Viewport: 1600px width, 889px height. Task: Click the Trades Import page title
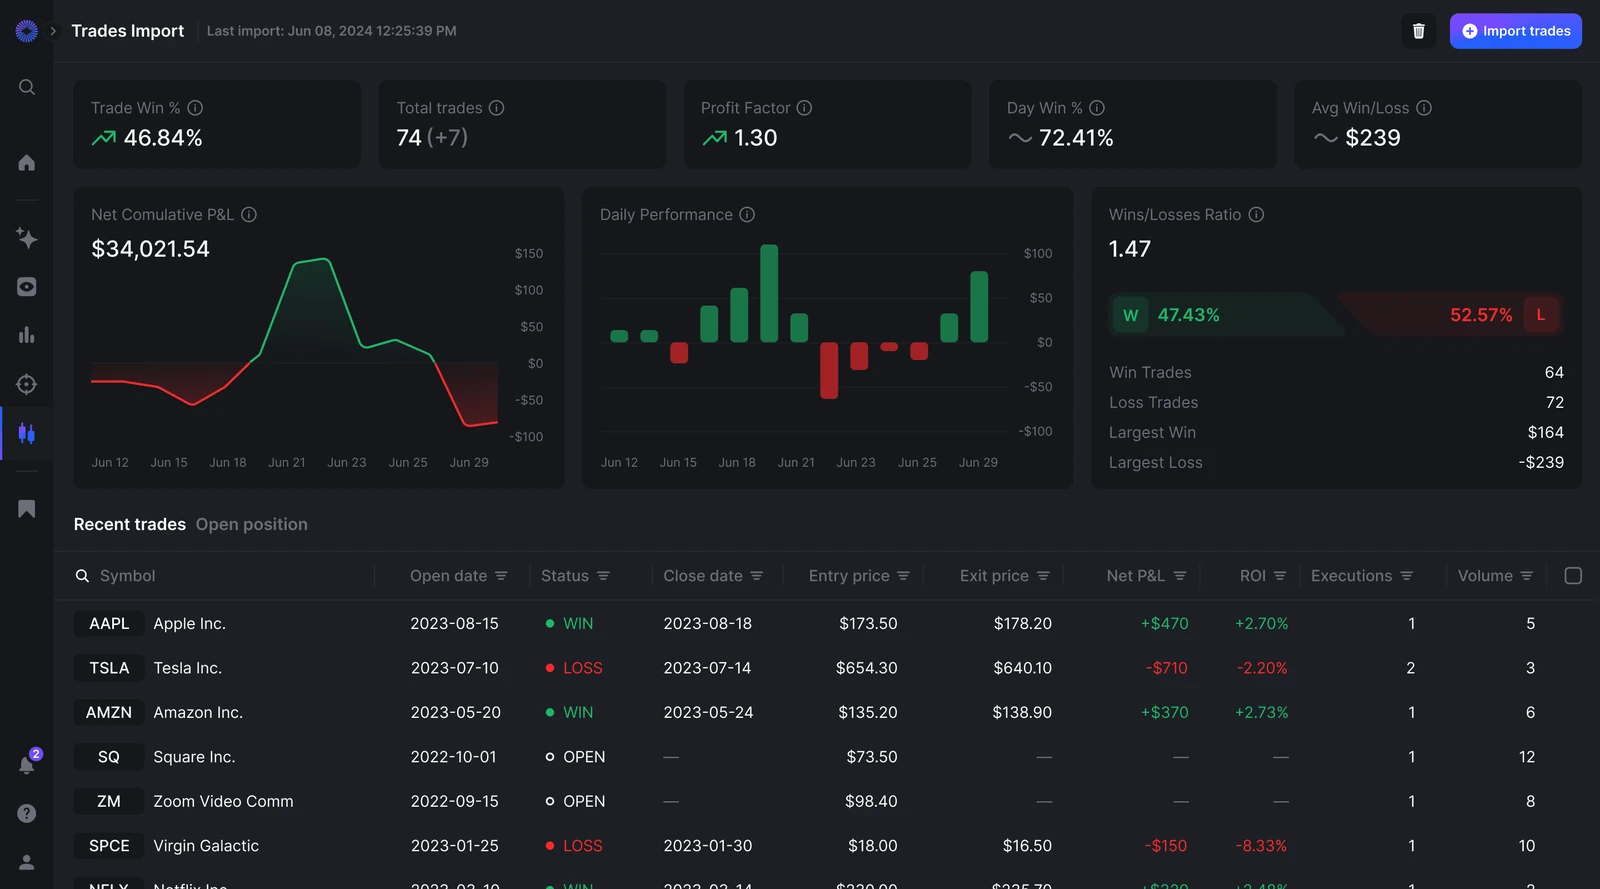[128, 31]
